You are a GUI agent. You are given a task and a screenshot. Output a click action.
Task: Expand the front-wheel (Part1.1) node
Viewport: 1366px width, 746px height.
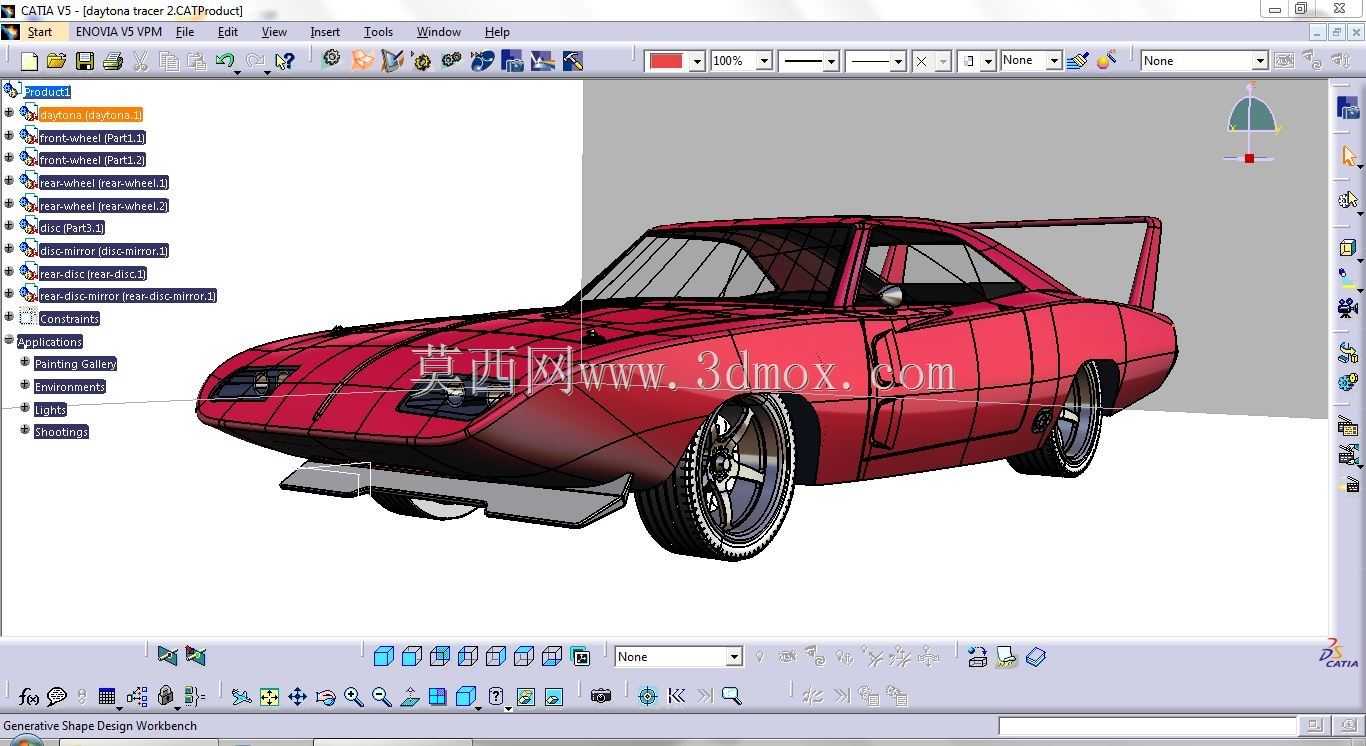(9, 136)
